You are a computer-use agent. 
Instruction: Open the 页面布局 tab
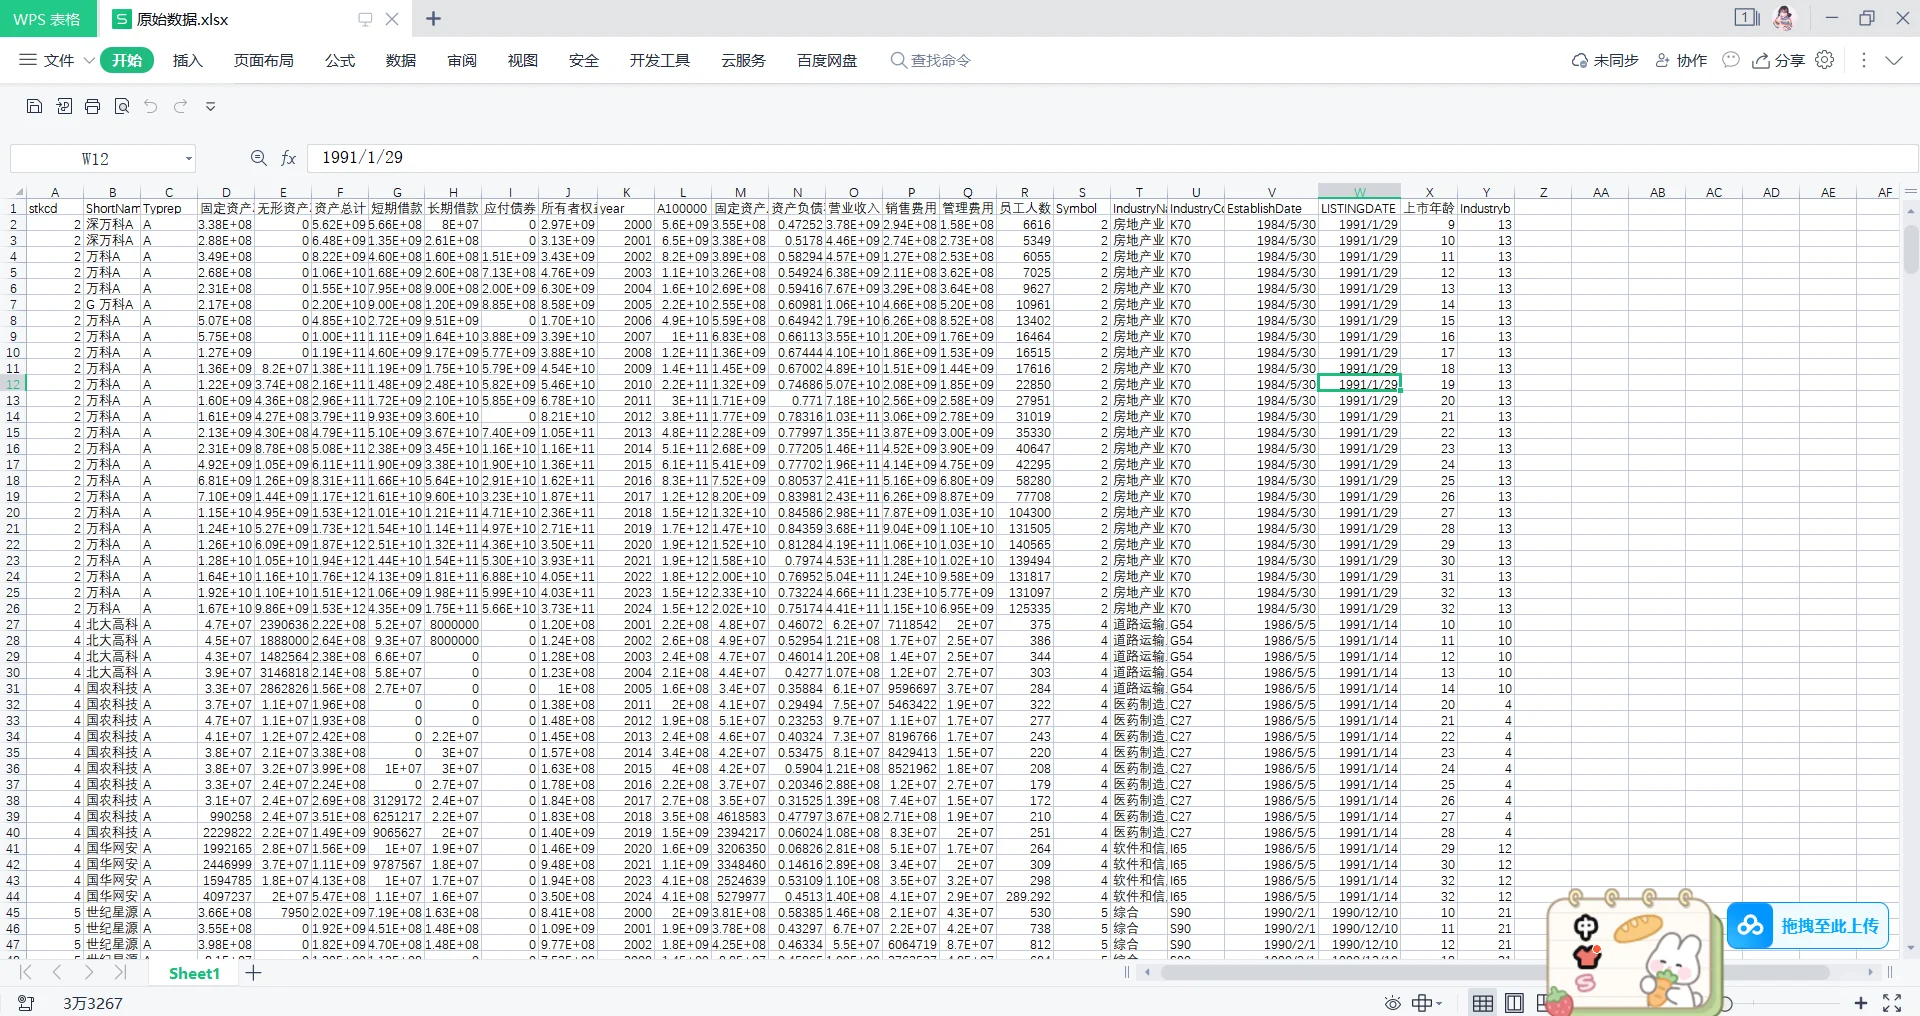pyautogui.click(x=264, y=60)
